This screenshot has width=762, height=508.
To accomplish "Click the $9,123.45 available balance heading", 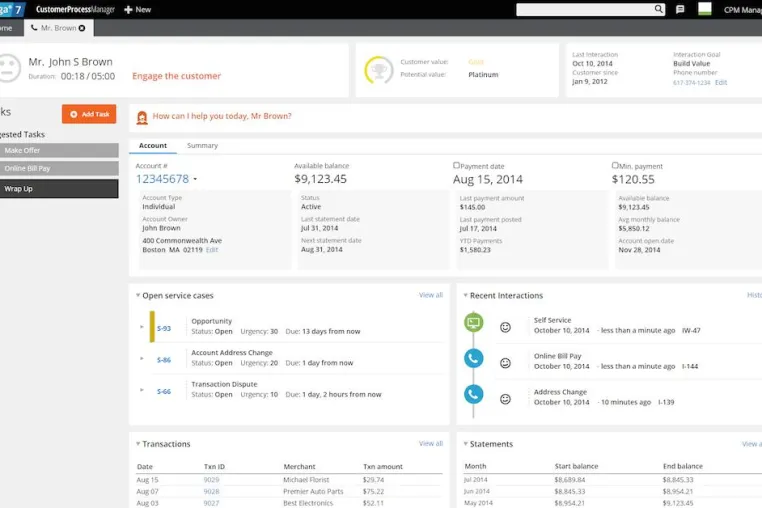I will (x=321, y=179).
